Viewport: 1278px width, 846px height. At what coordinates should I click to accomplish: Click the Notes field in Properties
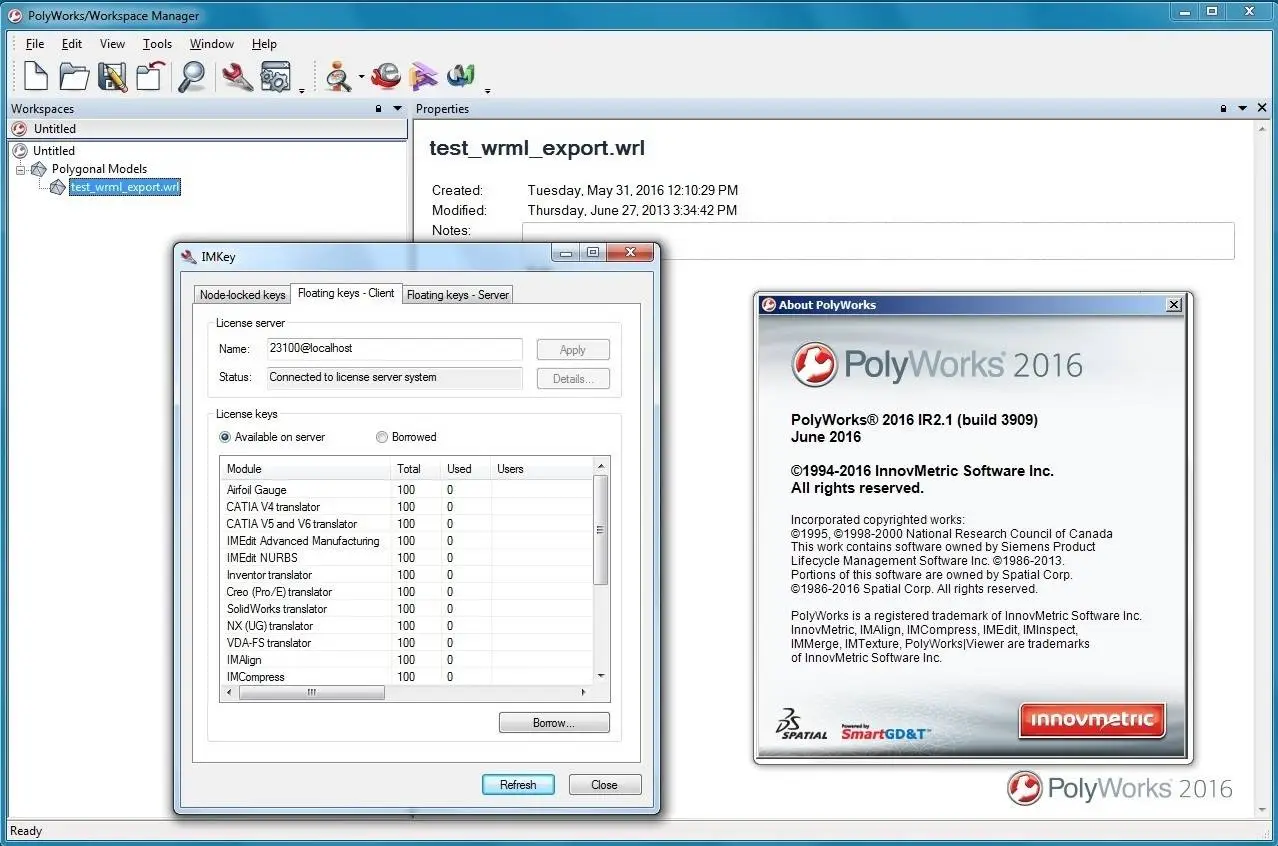pyautogui.click(x=878, y=241)
